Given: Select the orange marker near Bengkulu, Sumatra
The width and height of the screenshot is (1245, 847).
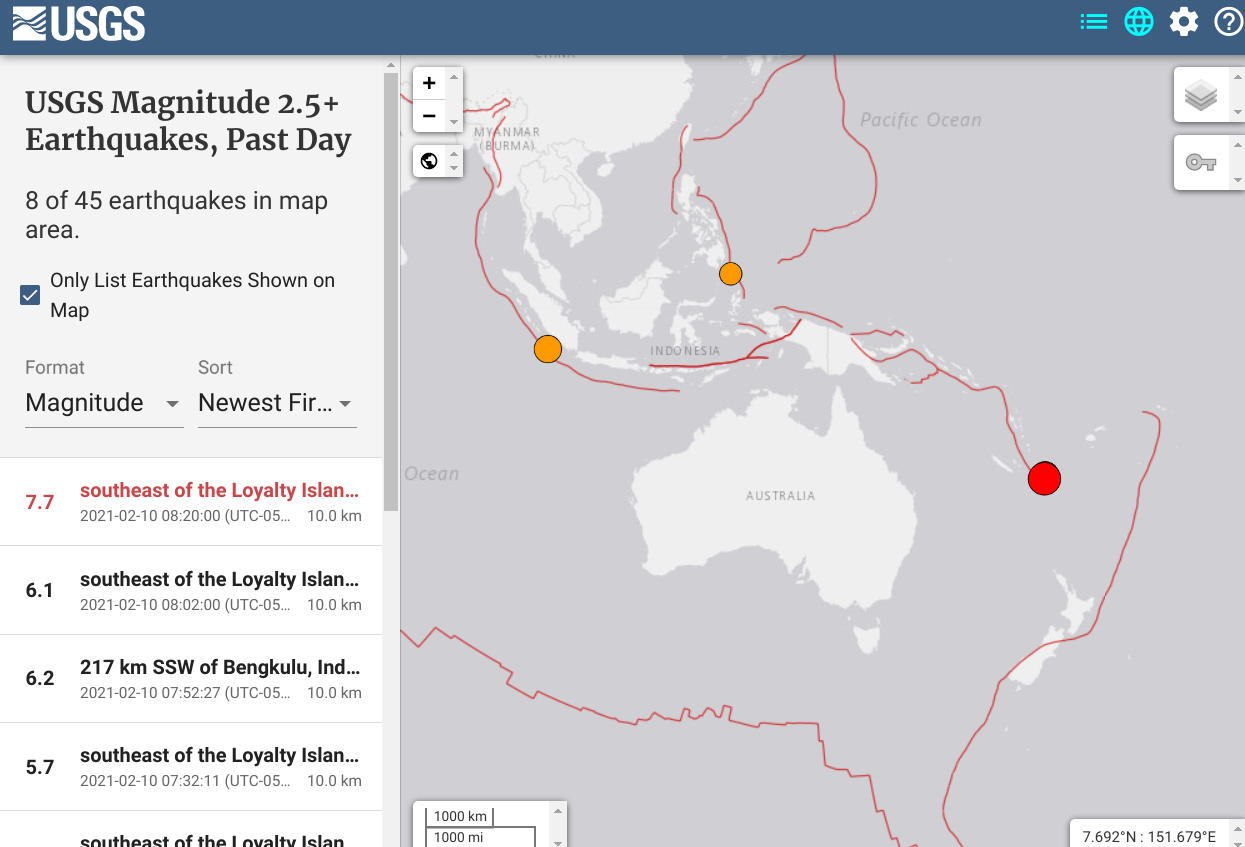Looking at the screenshot, I should point(547,349).
